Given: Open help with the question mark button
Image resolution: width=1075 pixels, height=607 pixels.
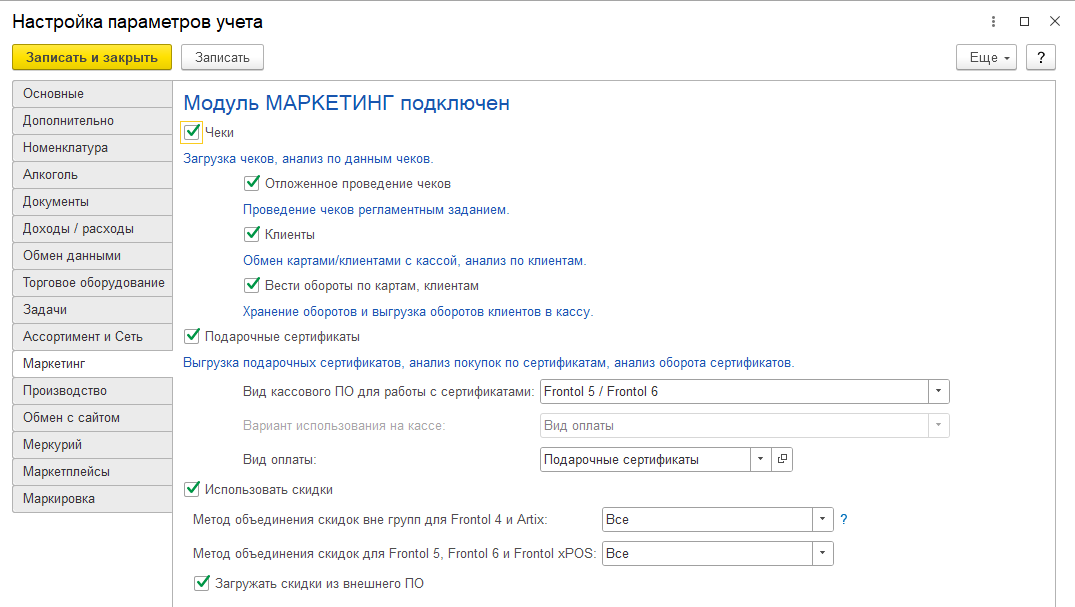Looking at the screenshot, I should tap(1041, 58).
